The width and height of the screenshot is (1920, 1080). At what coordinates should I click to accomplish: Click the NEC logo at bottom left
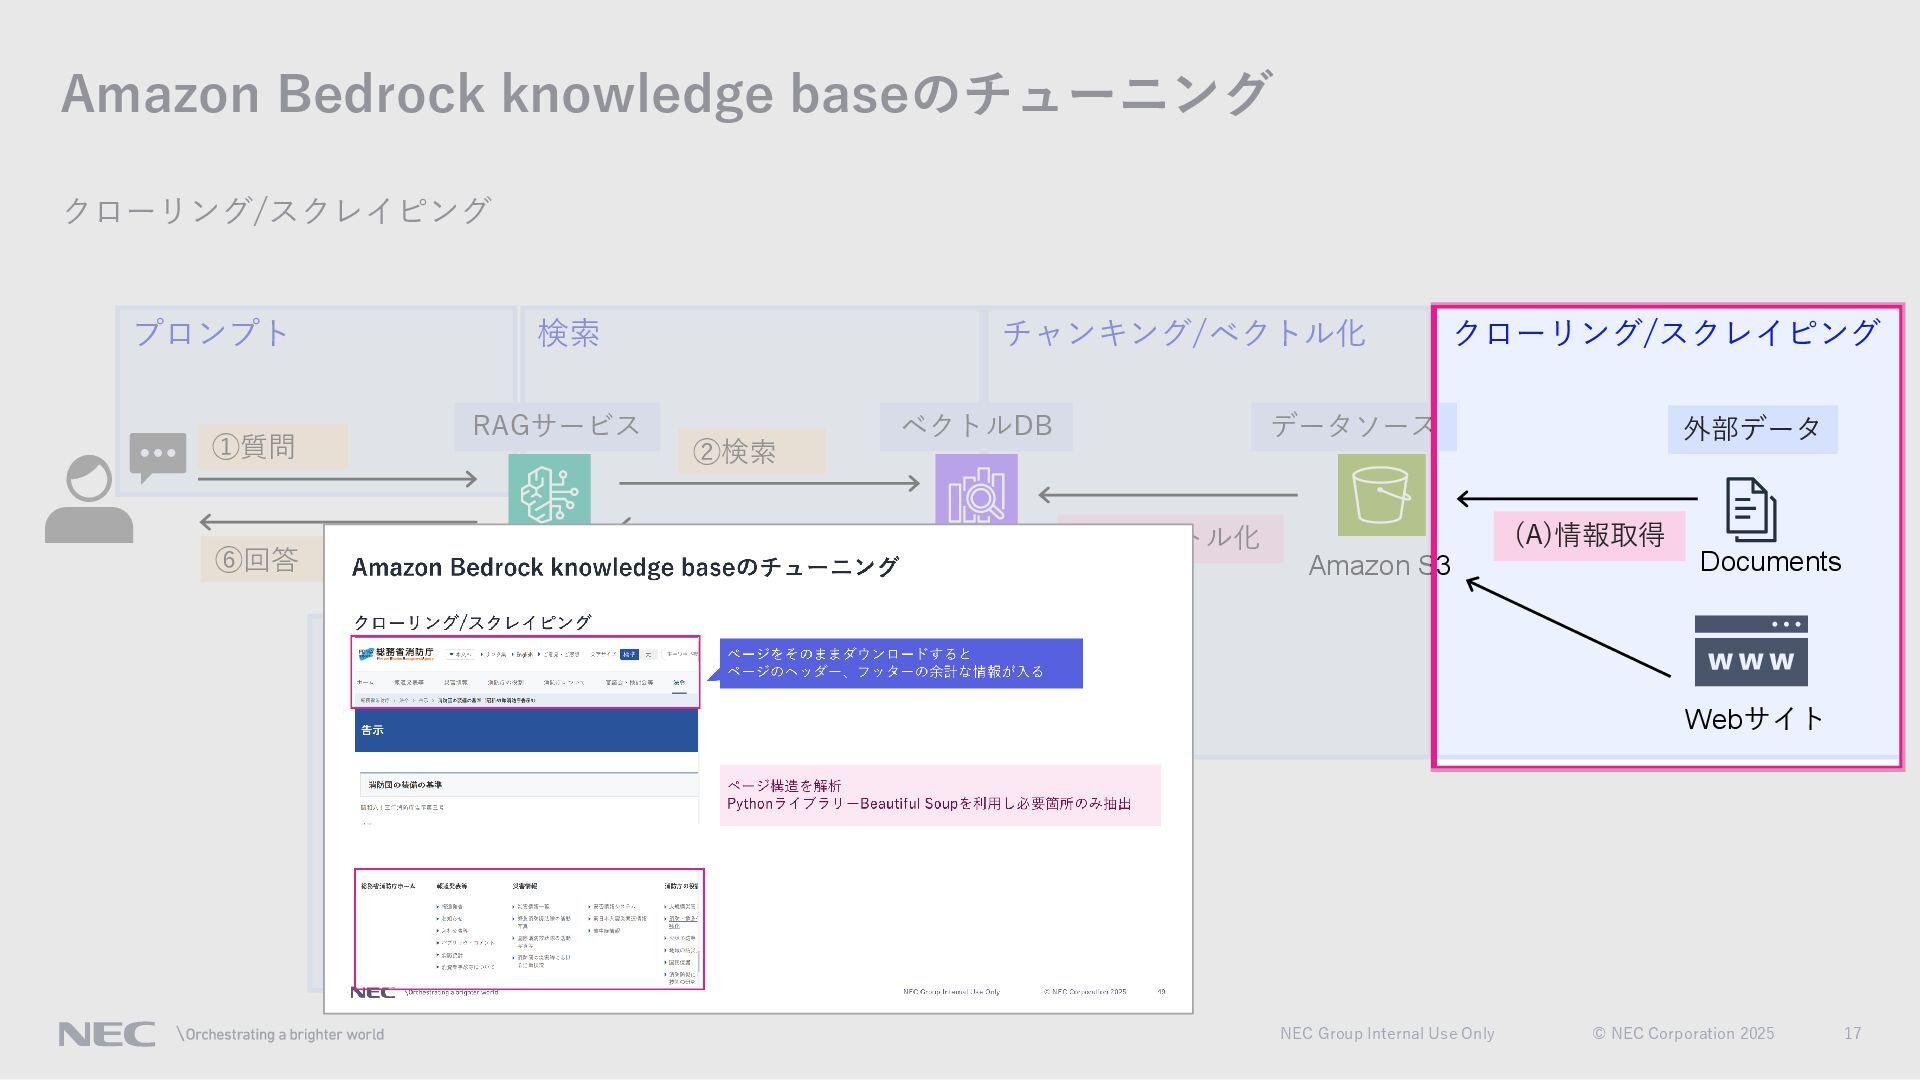pos(107,1034)
